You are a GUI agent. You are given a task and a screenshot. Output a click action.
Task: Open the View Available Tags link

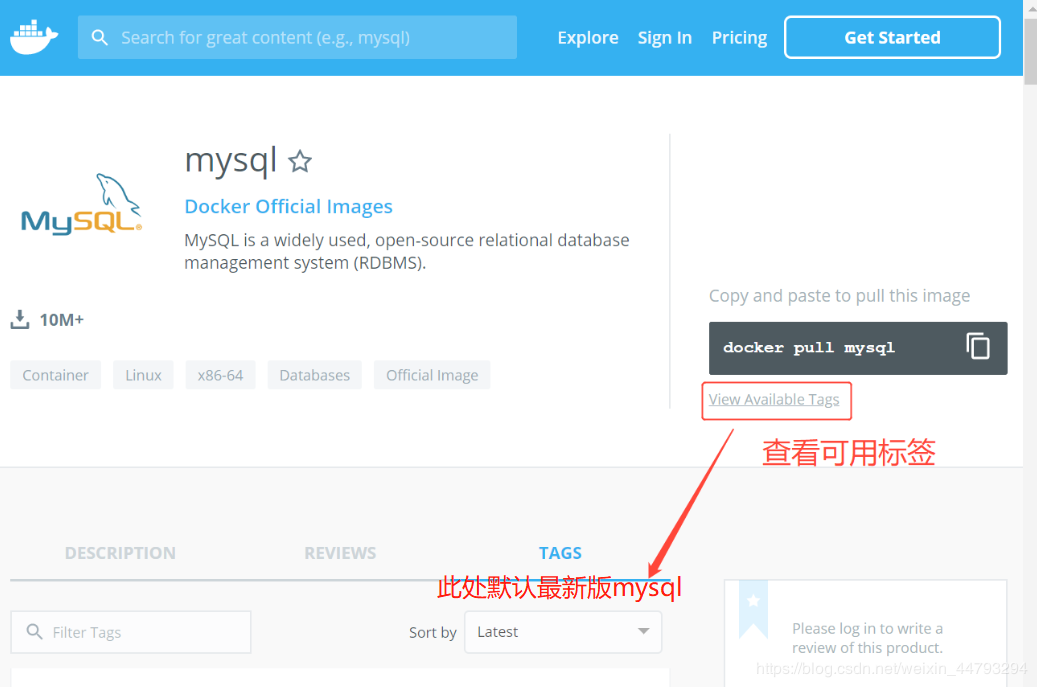pos(774,399)
